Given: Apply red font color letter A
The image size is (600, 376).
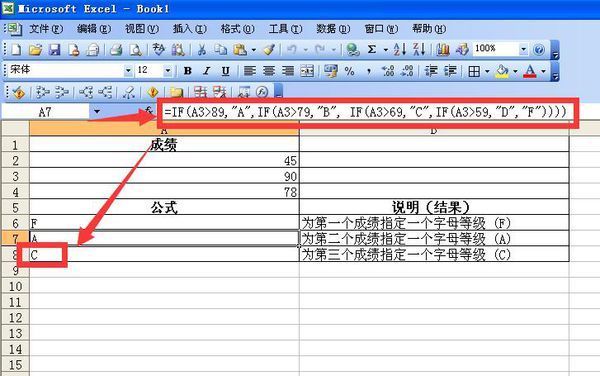Looking at the screenshot, I should click(530, 71).
